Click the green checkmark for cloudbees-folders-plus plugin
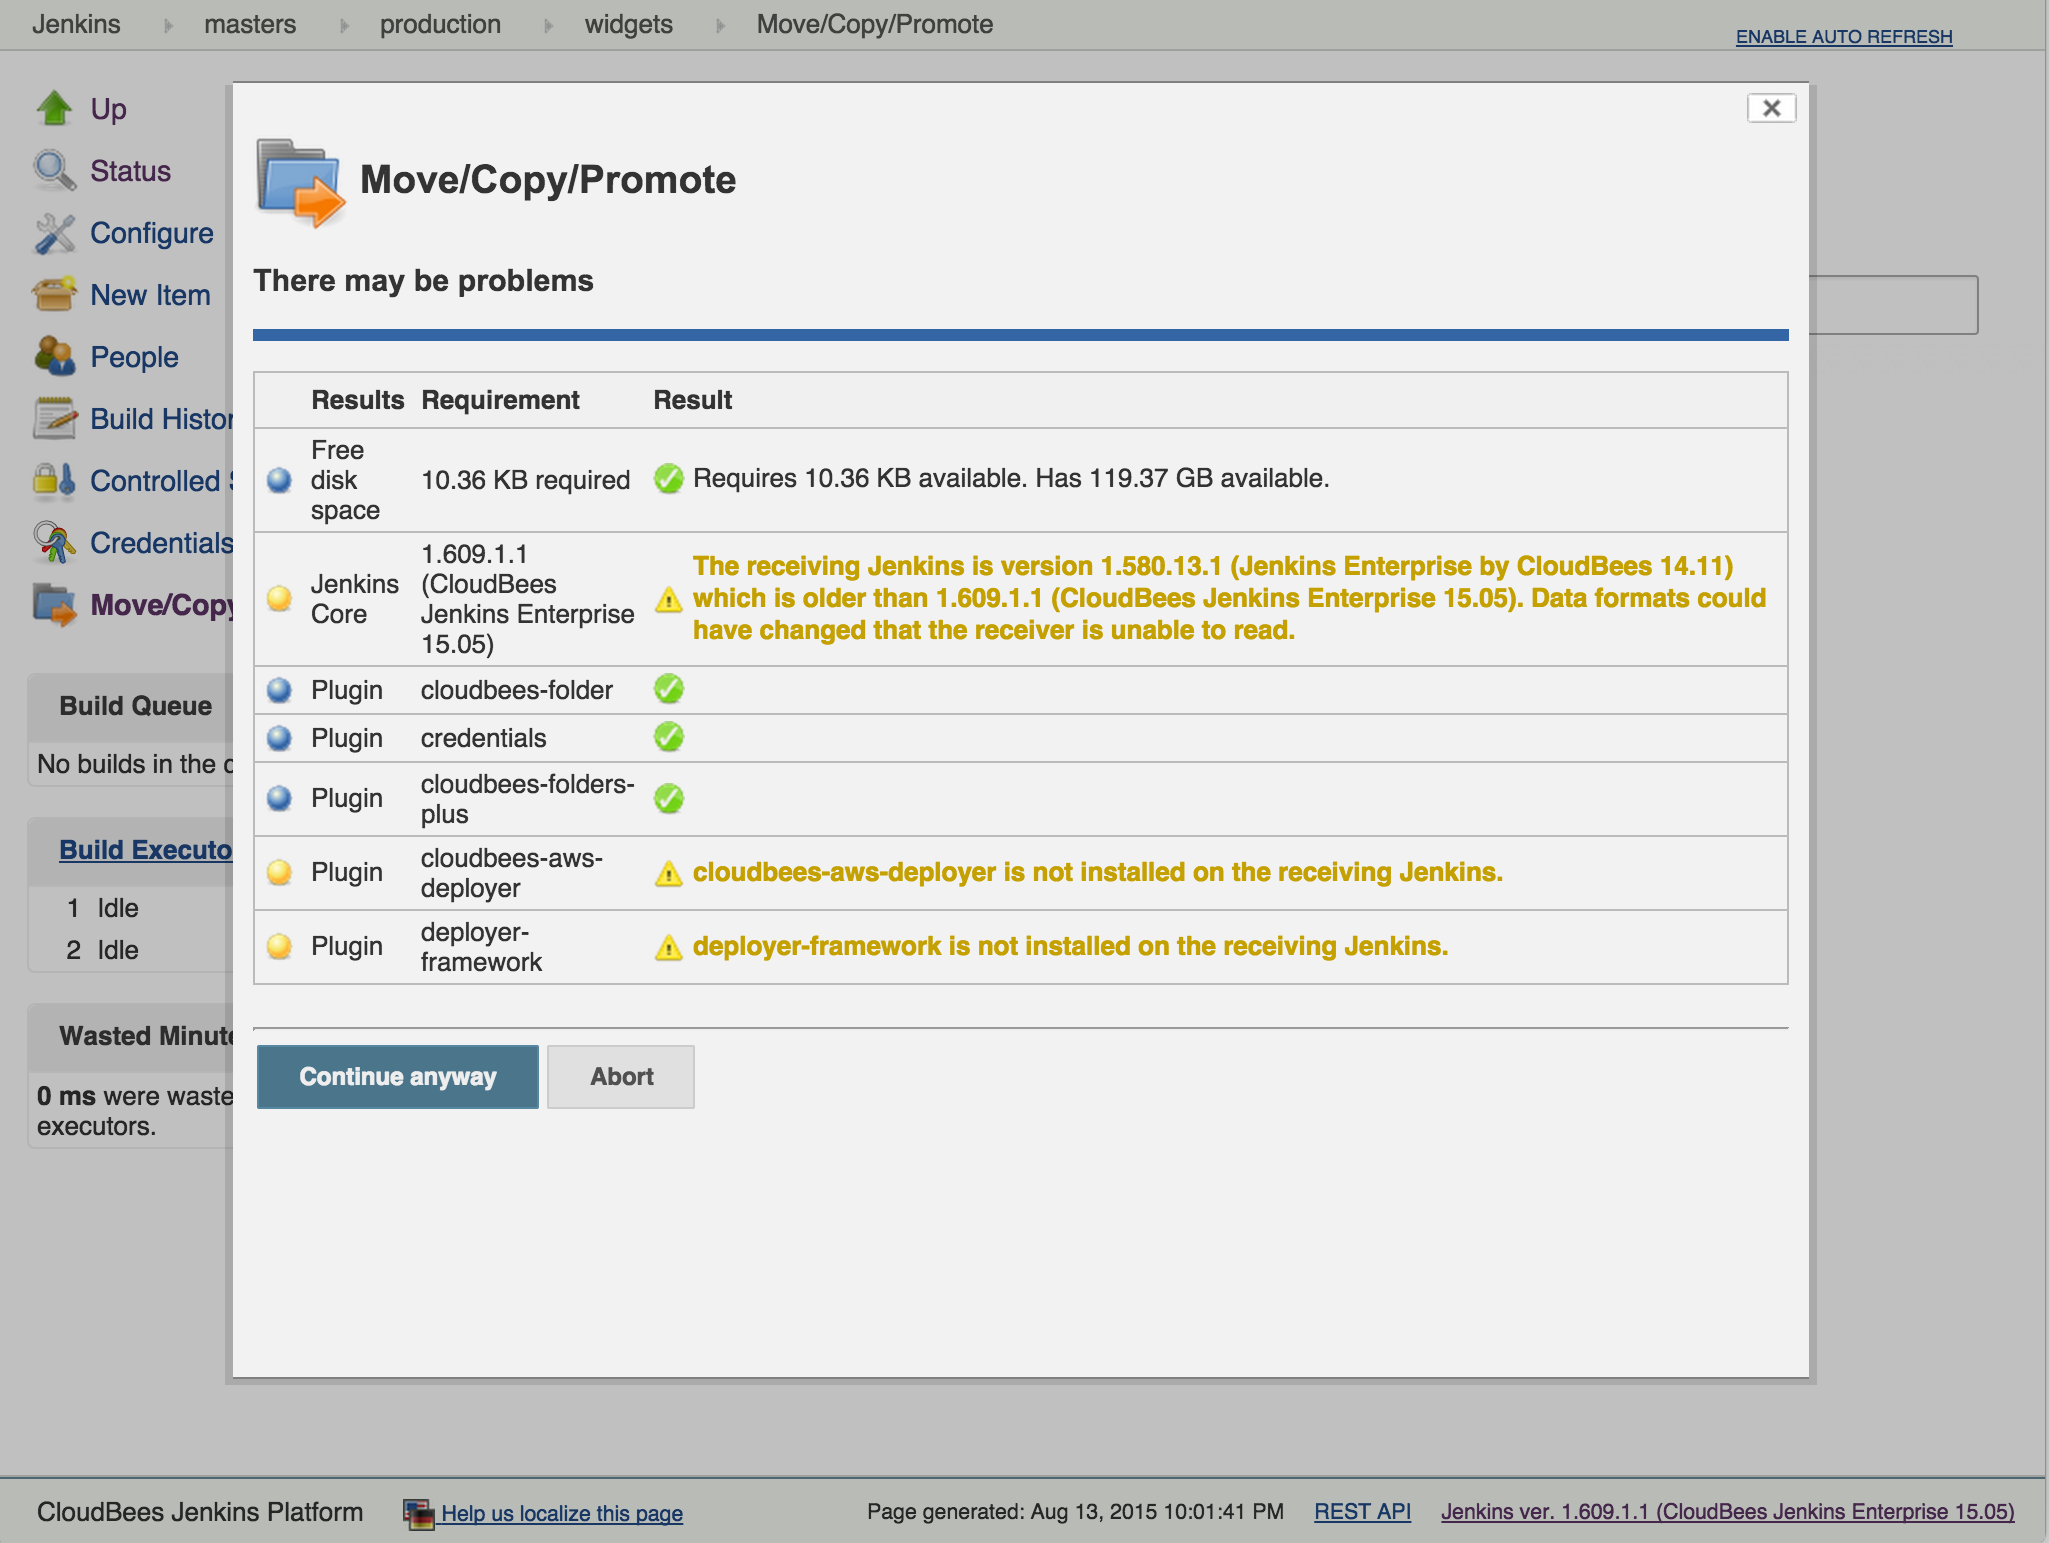This screenshot has width=2049, height=1543. [x=669, y=797]
